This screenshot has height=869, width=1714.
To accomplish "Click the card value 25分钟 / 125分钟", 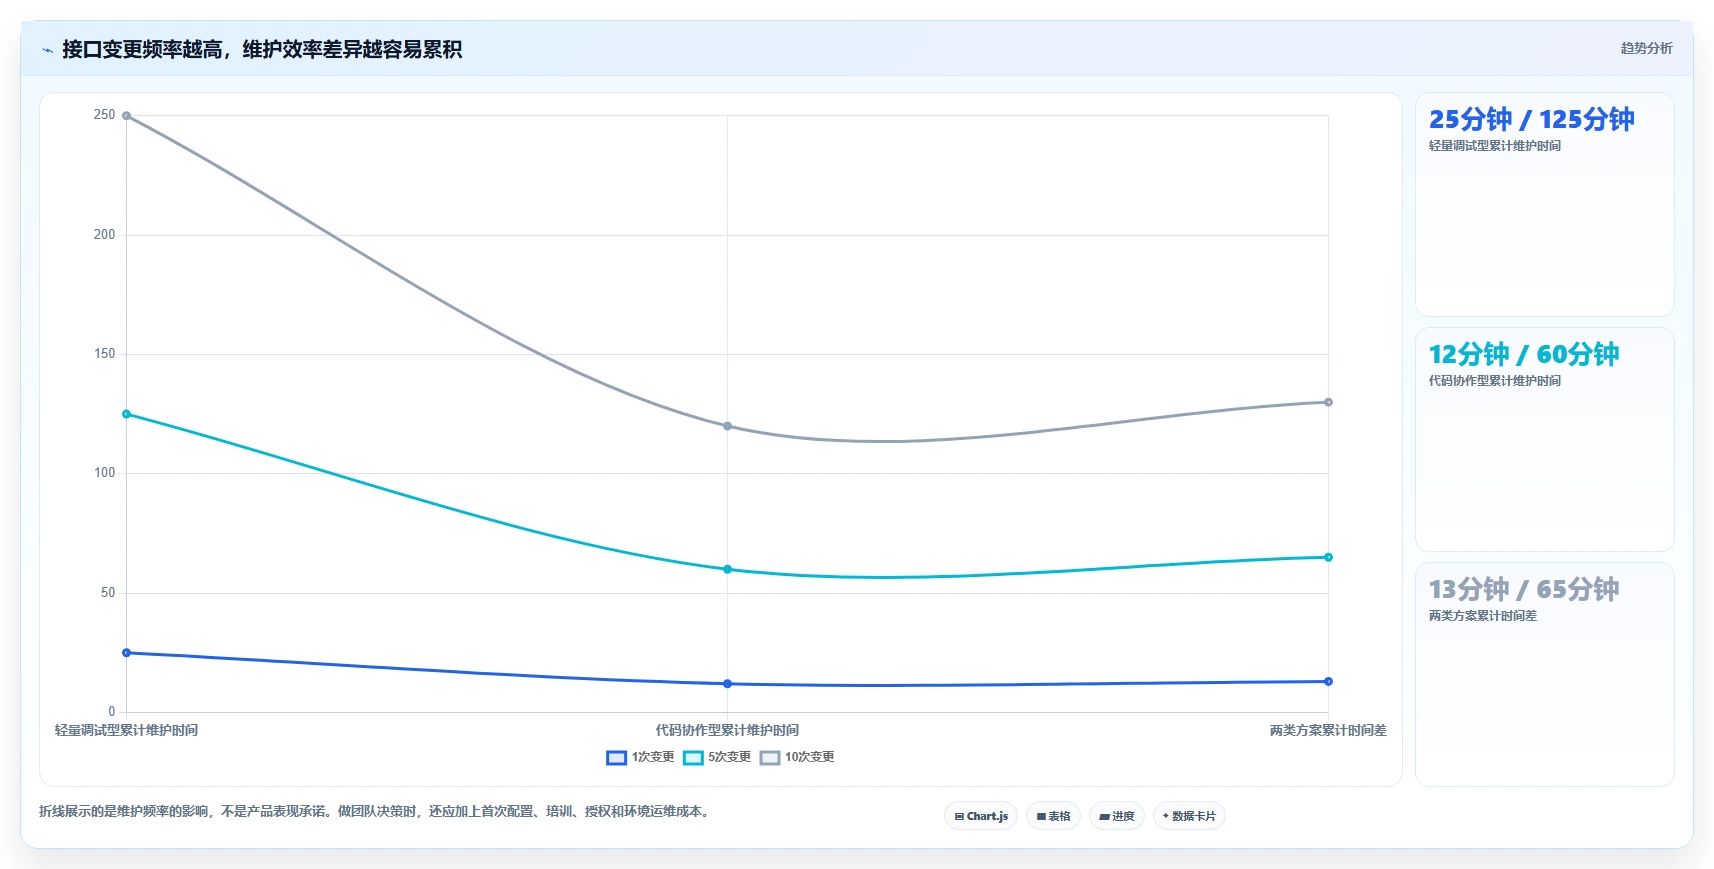I will click(x=1531, y=119).
